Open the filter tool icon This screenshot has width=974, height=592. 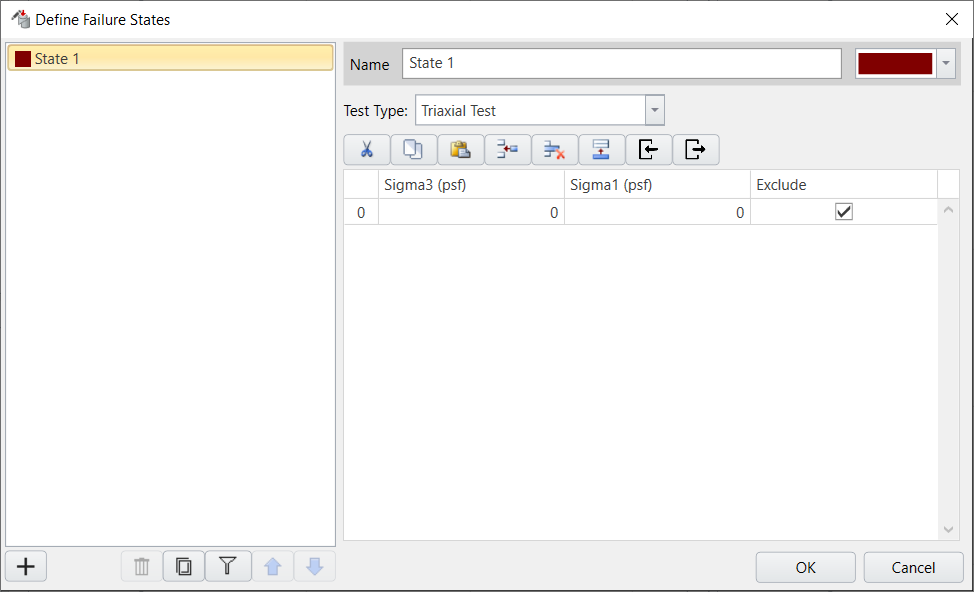point(228,566)
